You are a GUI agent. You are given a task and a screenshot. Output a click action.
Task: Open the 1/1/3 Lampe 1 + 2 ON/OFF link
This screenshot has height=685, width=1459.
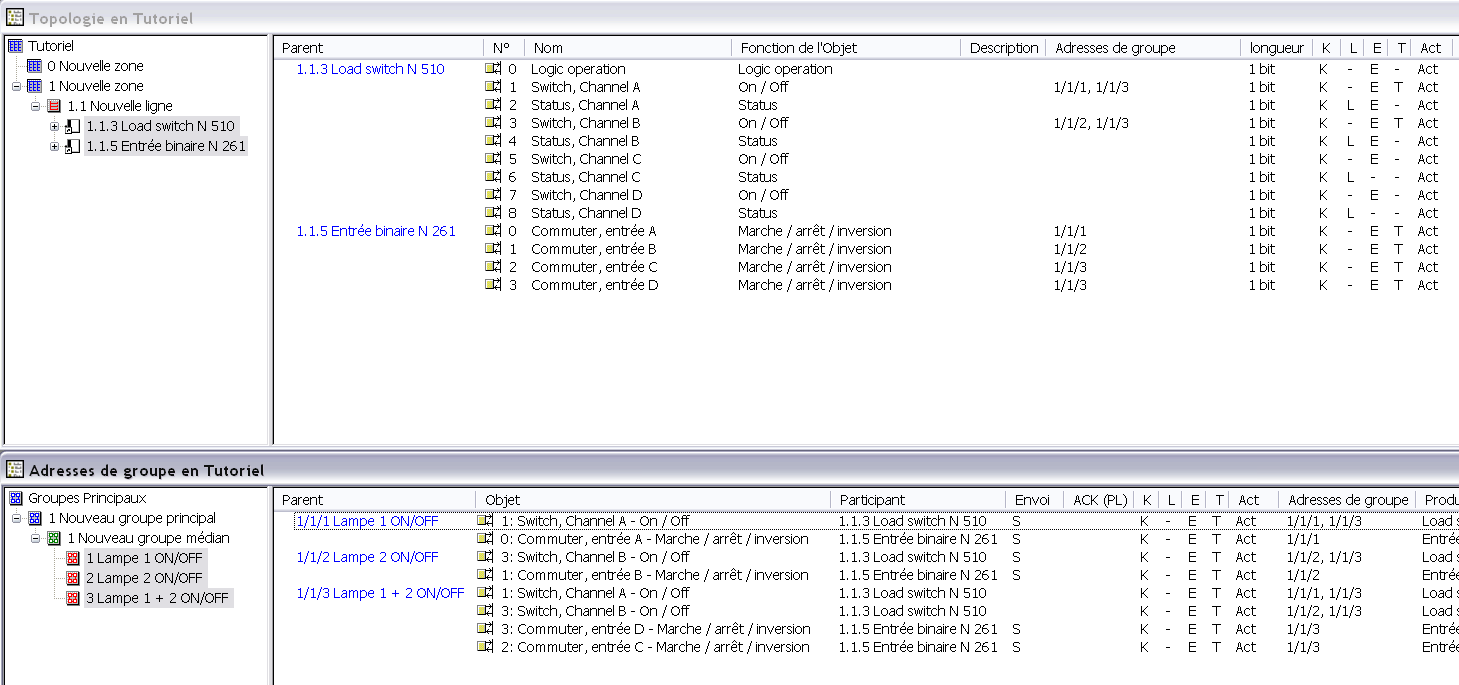click(380, 593)
